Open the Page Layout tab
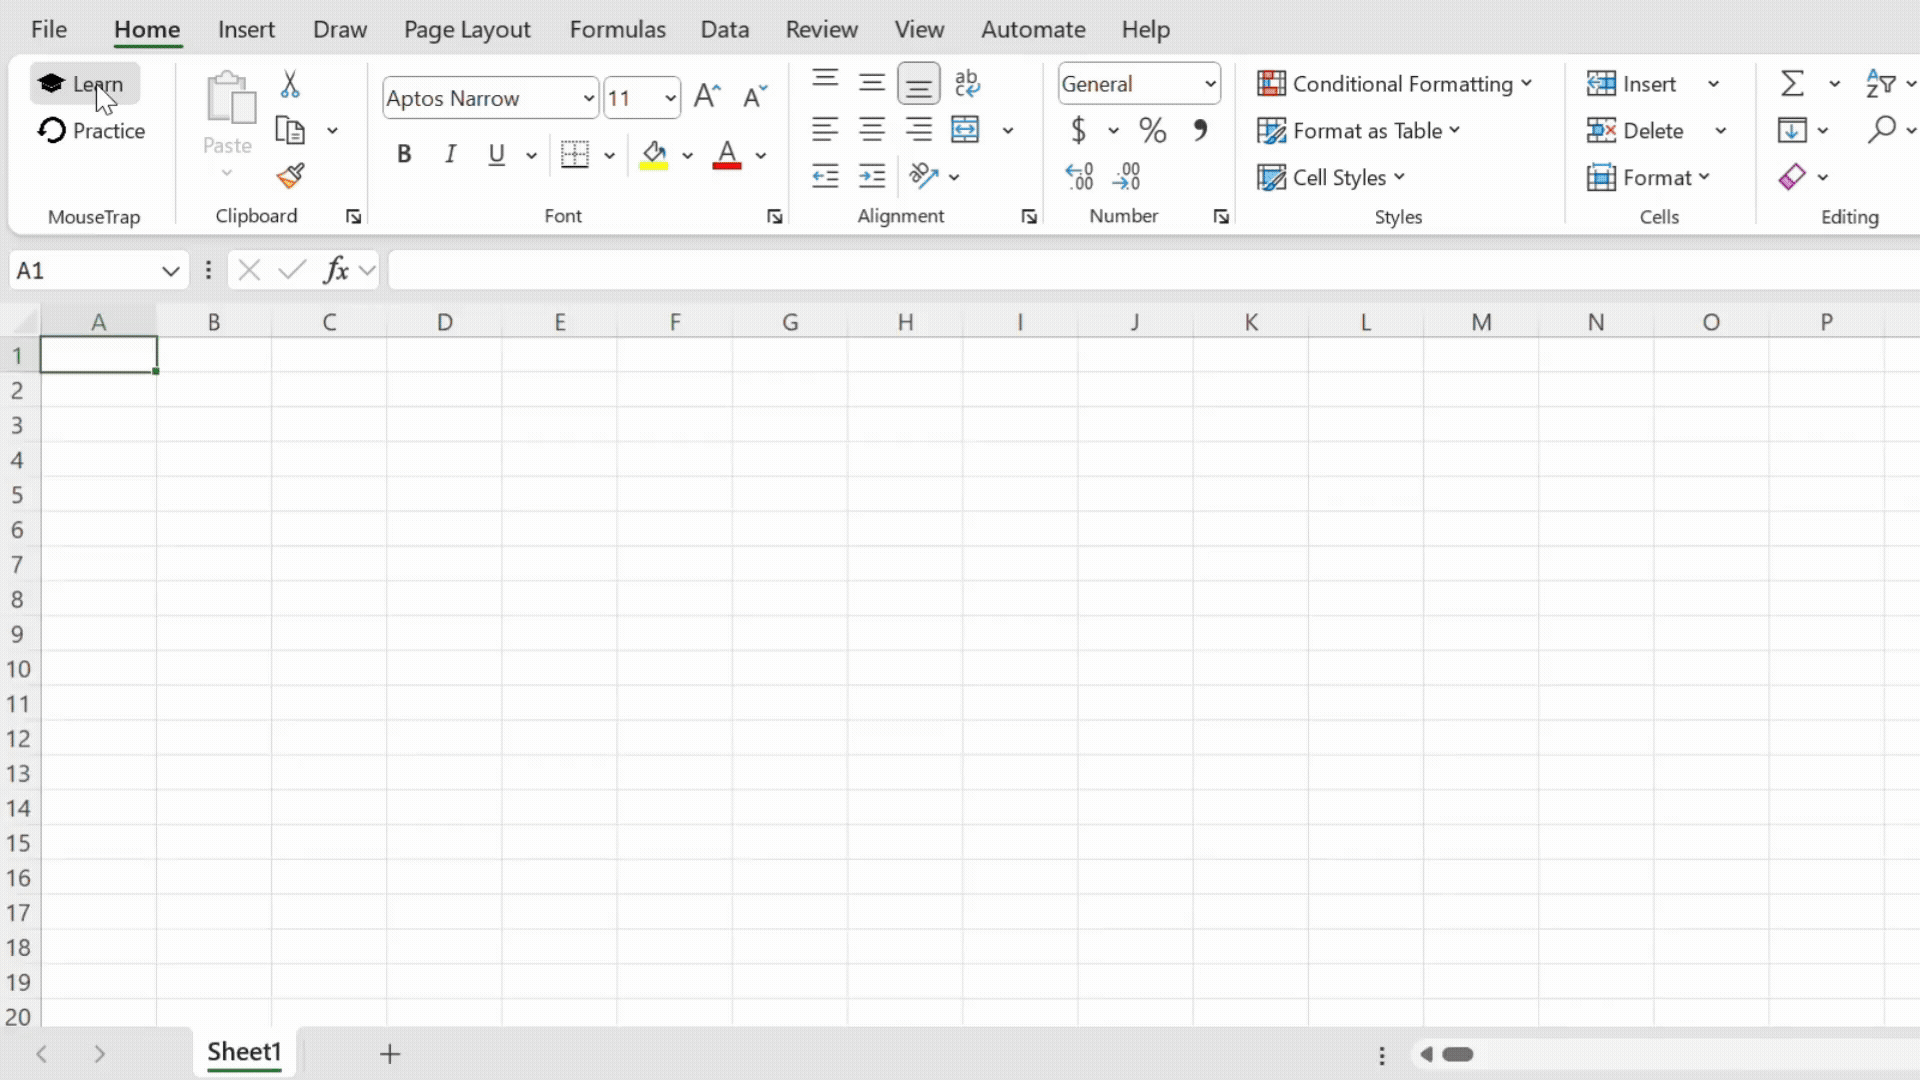Screen dimensions: 1920x1080 [x=467, y=30]
